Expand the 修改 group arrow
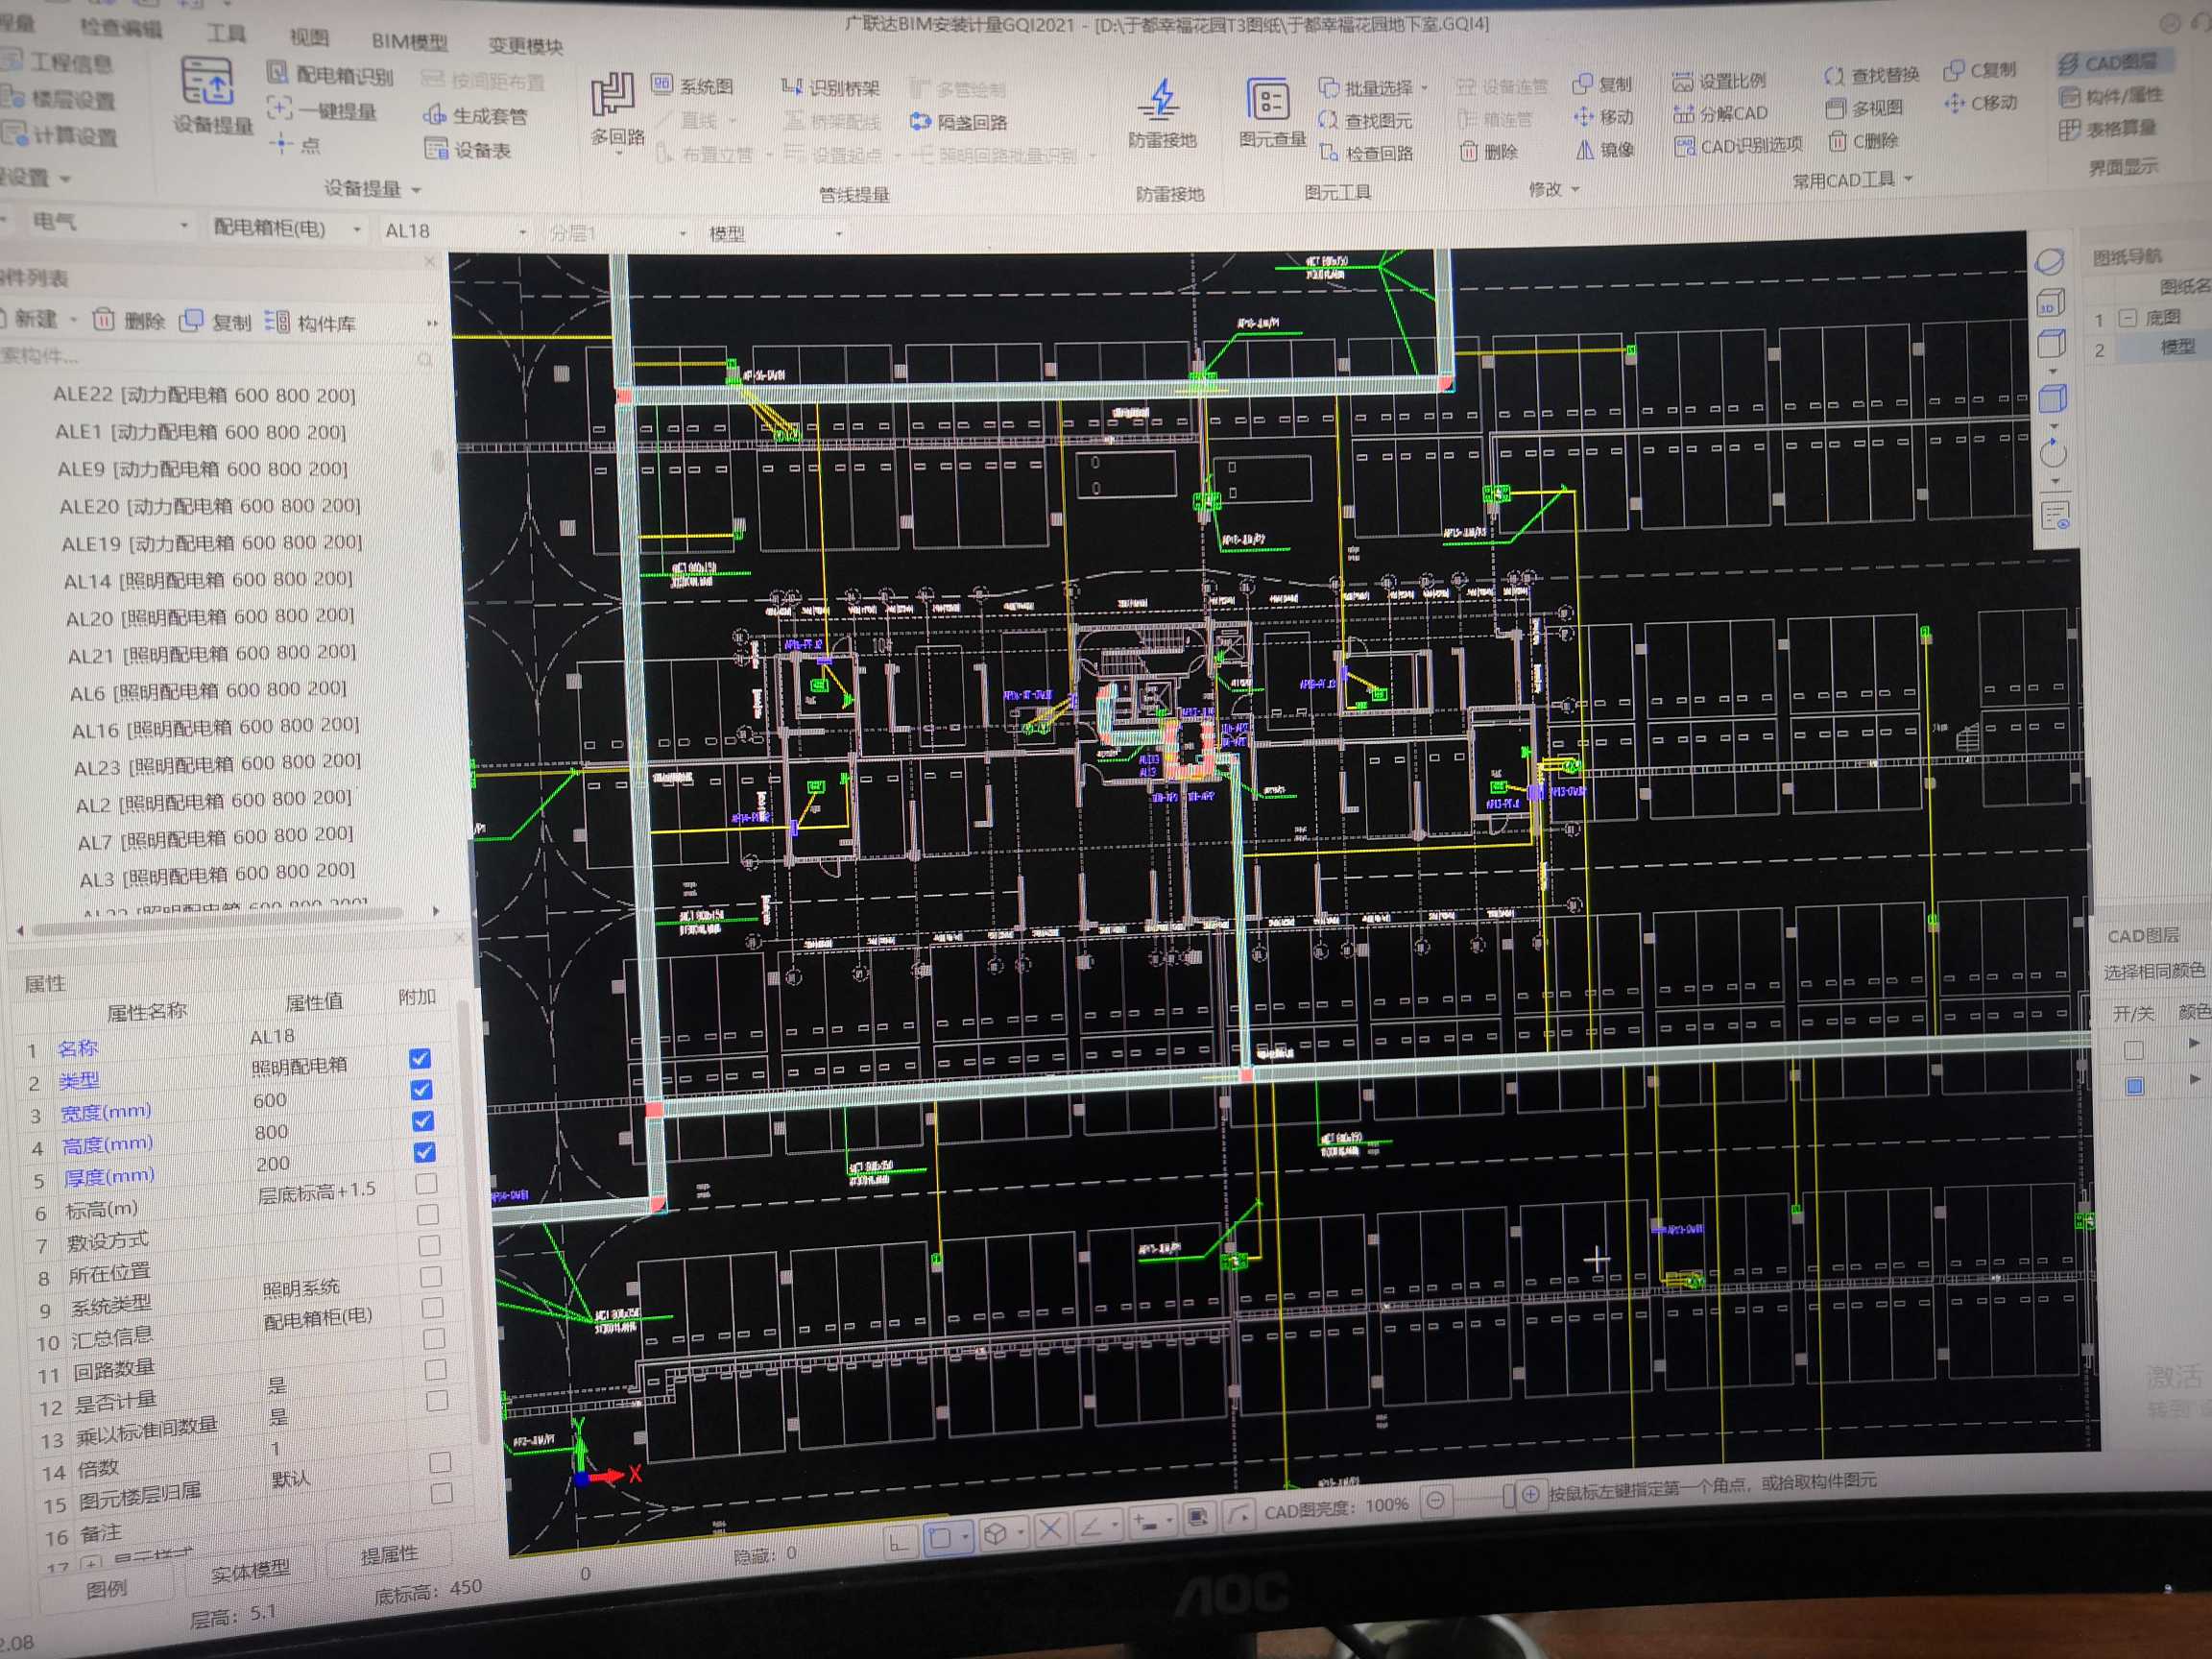Screen dimensions: 2212x1659 (1576, 189)
